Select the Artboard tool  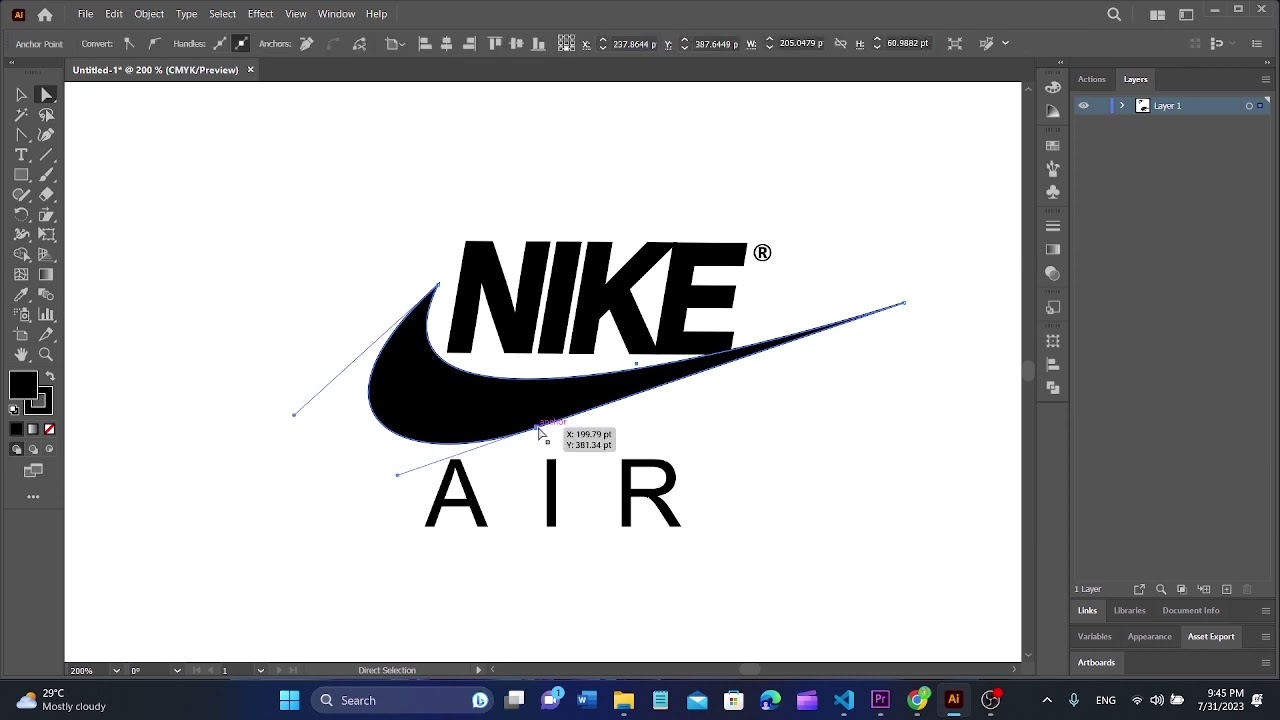point(21,335)
